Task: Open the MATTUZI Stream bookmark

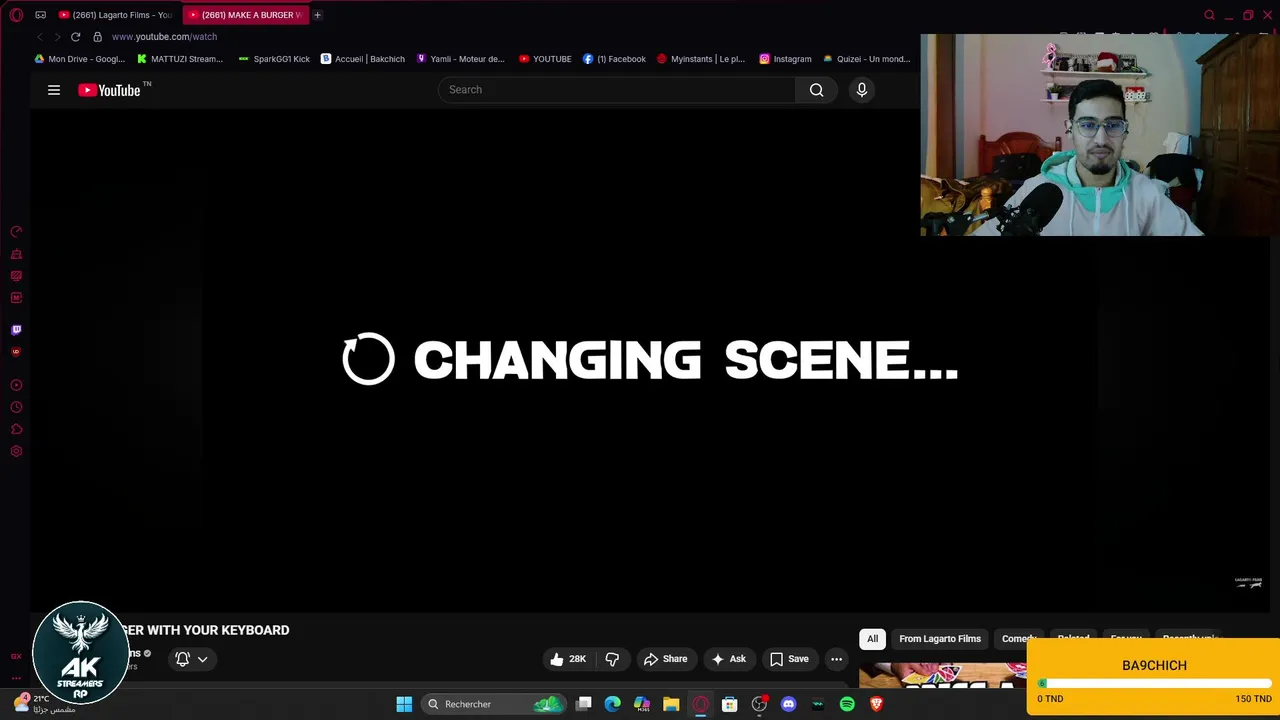Action: [180, 59]
